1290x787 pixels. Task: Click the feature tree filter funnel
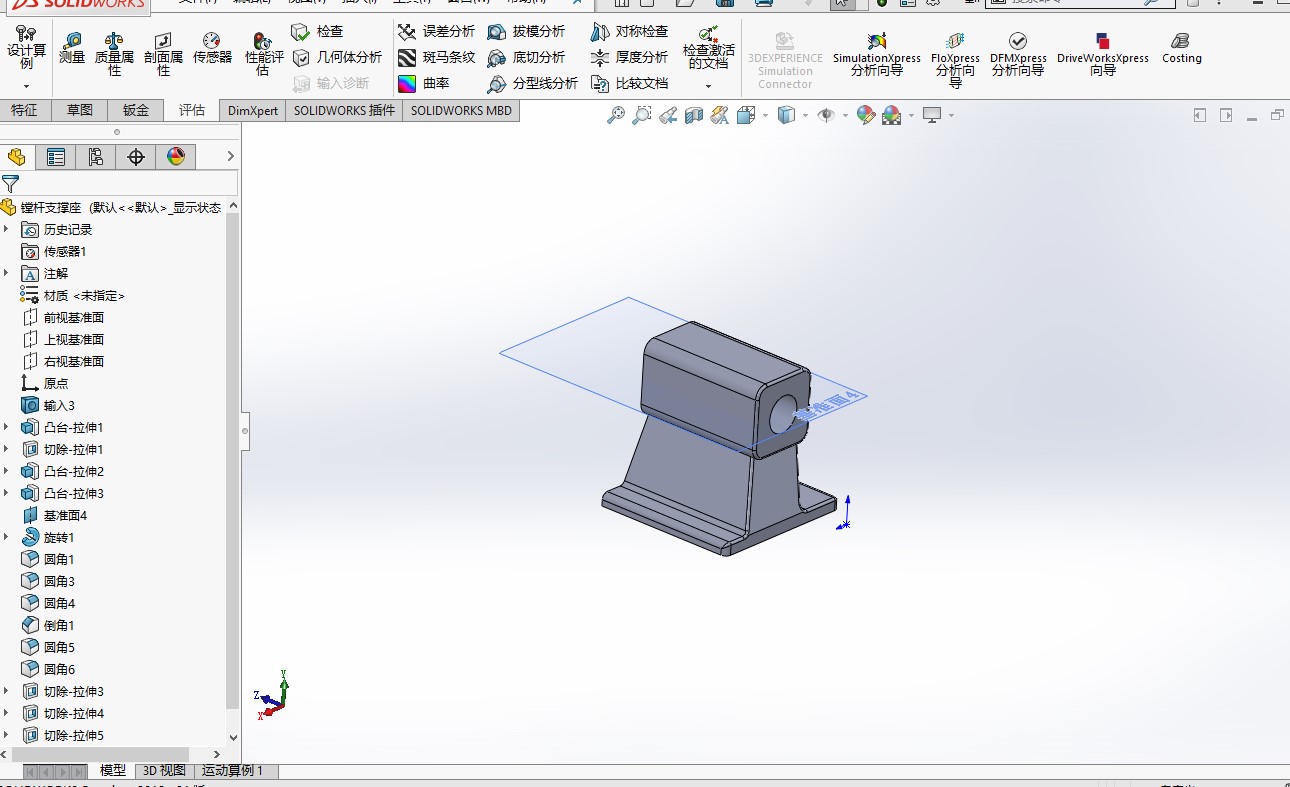tap(10, 183)
